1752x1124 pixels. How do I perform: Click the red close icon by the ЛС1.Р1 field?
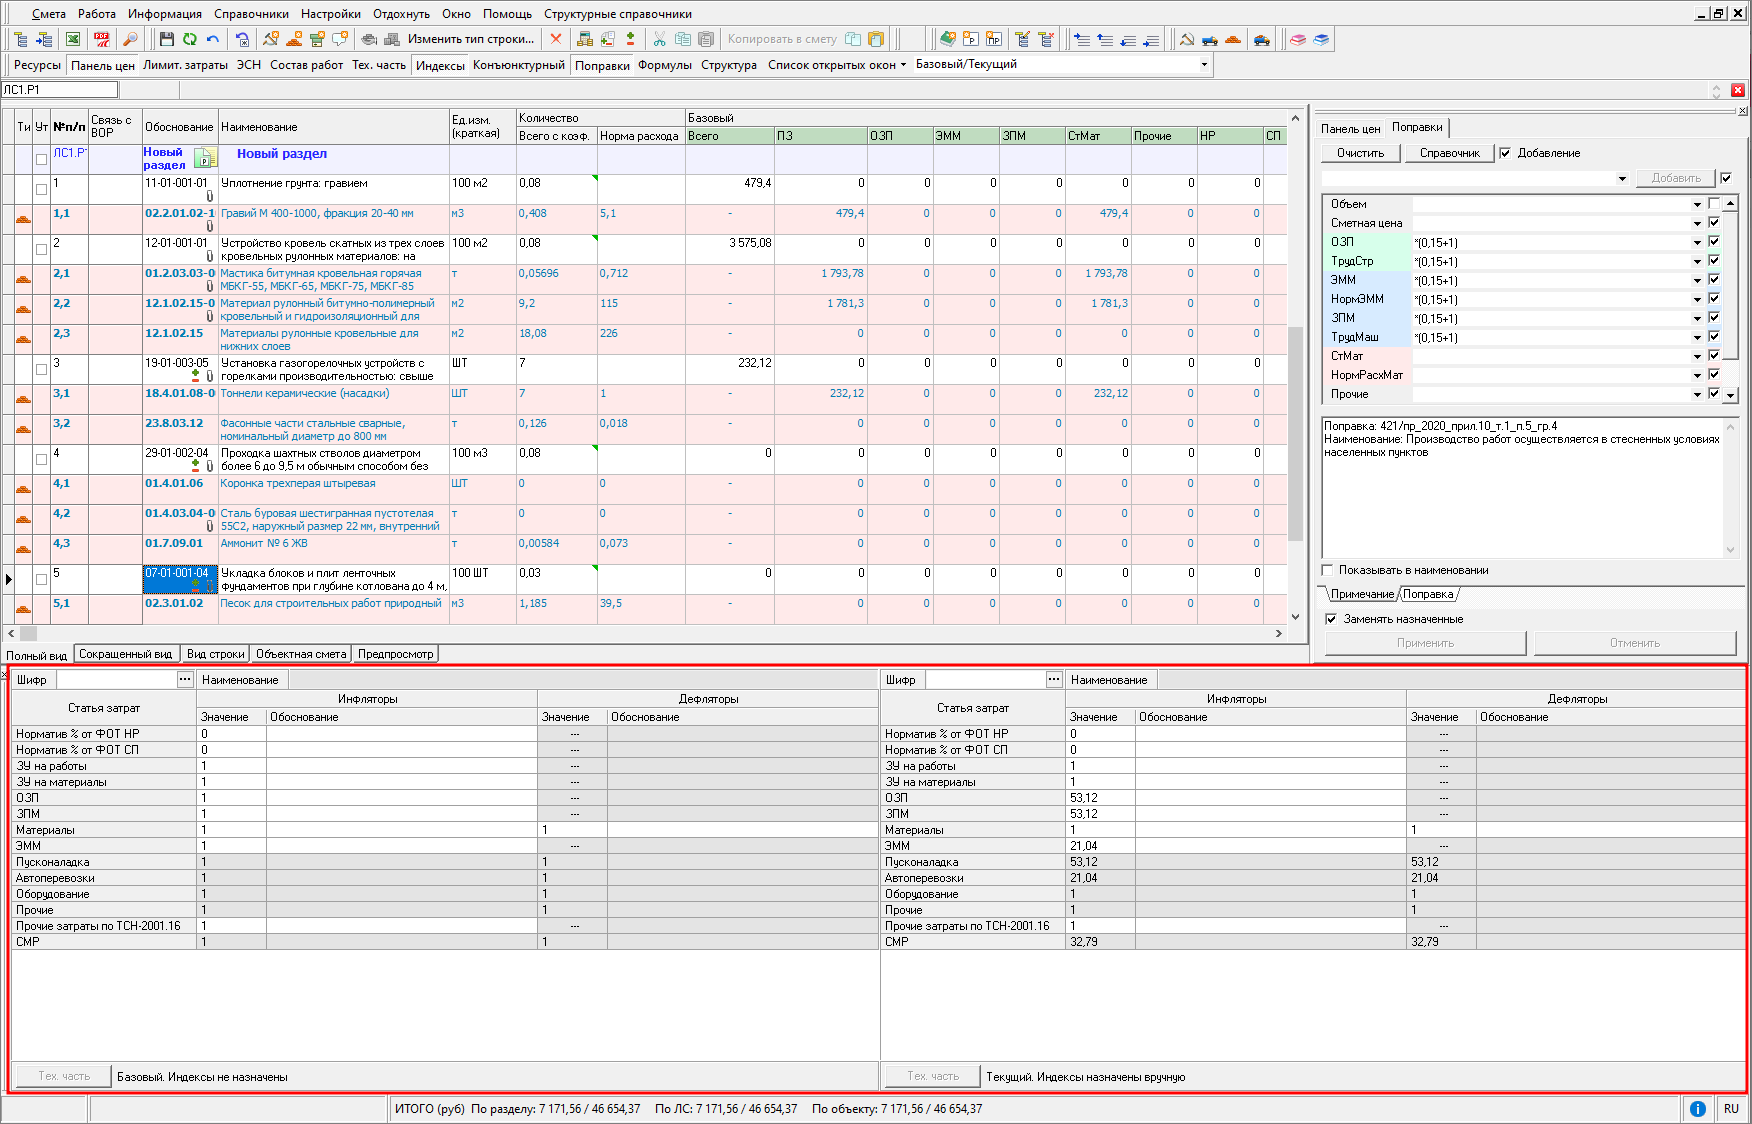point(1738,90)
